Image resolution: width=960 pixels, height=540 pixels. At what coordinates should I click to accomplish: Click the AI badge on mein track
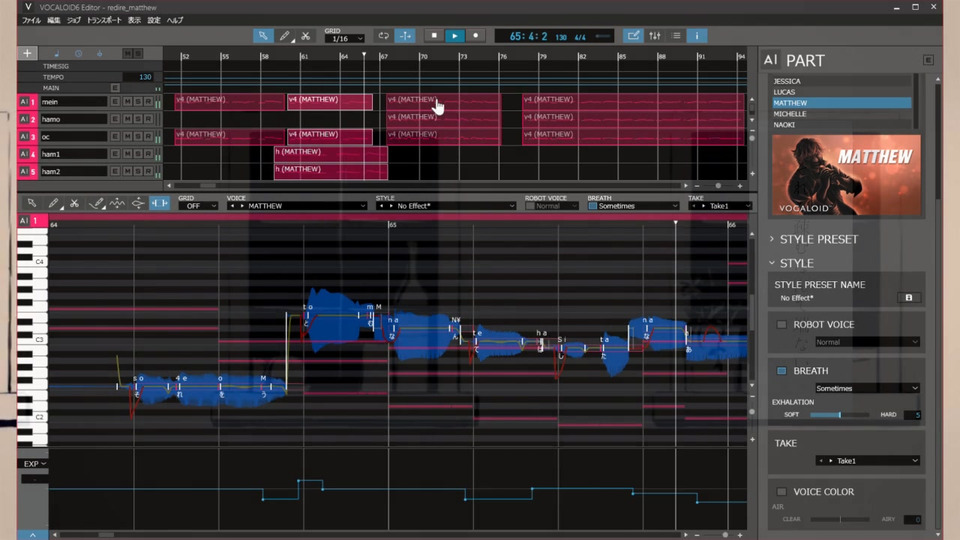(x=24, y=102)
